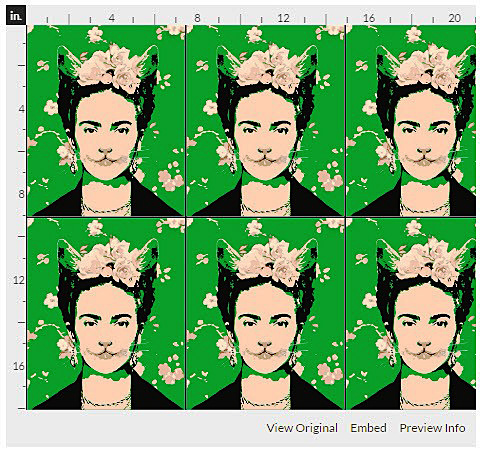Click the 16 mark on horizontal ruler
The height and width of the screenshot is (455, 482).
(x=369, y=18)
